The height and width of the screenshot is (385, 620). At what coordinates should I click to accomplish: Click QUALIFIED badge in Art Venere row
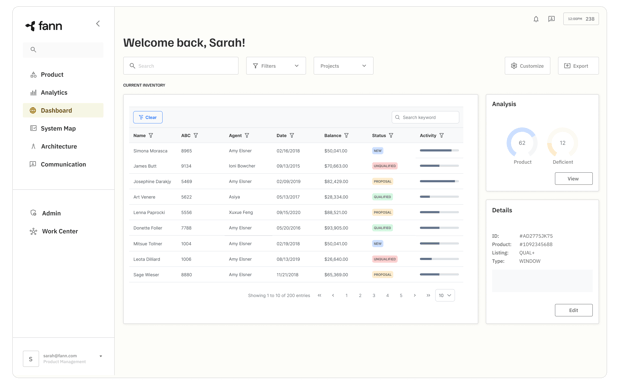[x=382, y=197]
